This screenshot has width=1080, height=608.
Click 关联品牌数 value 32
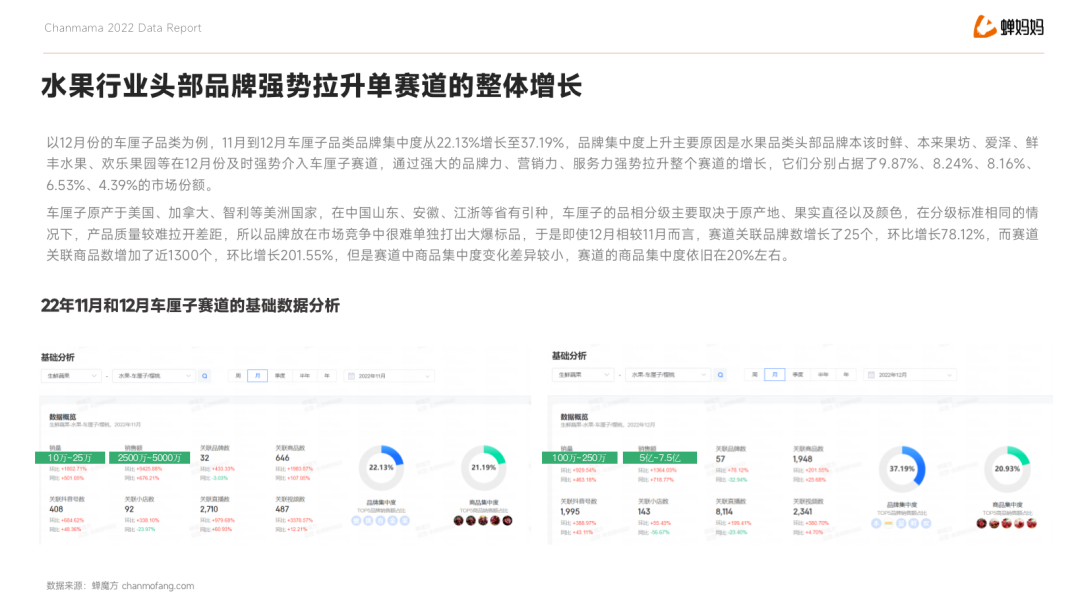pyautogui.click(x=205, y=458)
